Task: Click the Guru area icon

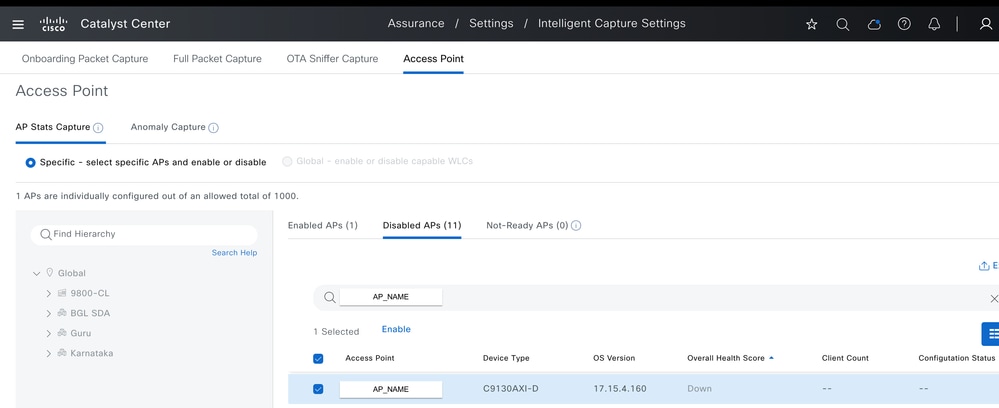Action: pos(62,333)
